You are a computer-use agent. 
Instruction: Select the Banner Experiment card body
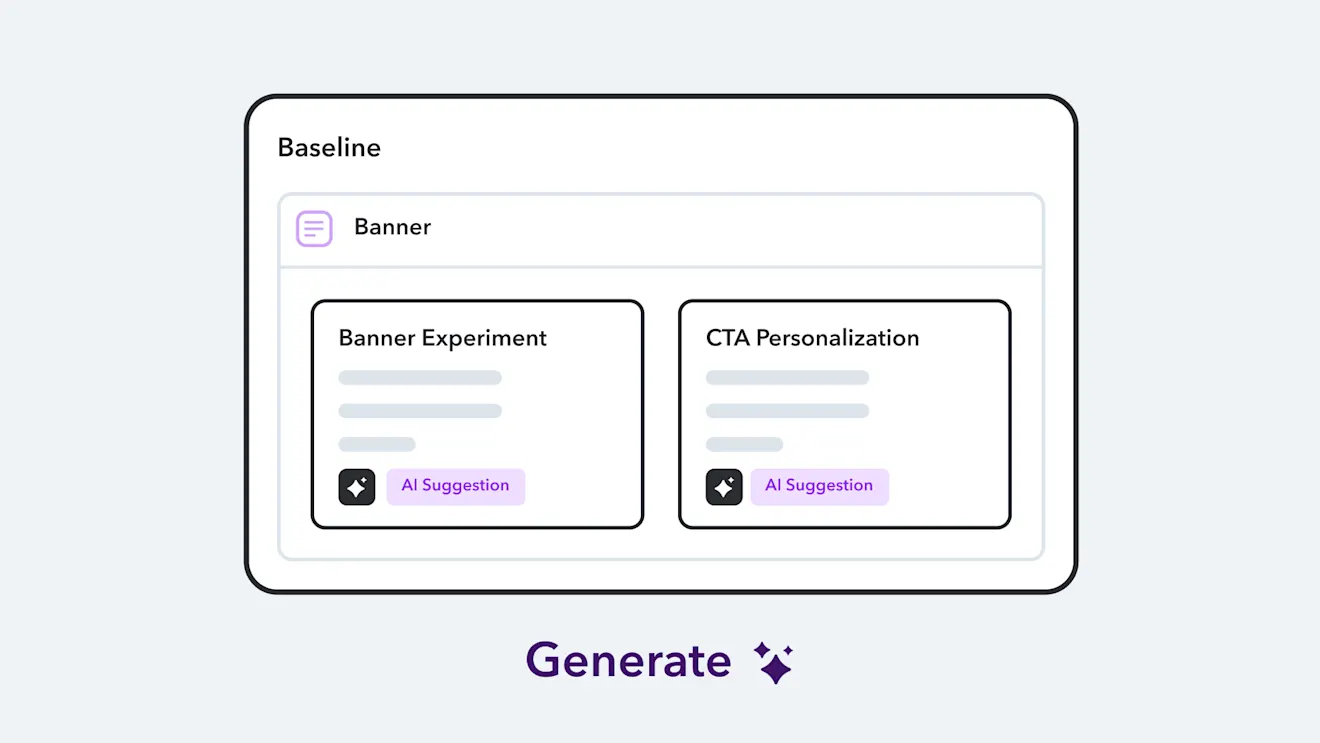pos(477,414)
